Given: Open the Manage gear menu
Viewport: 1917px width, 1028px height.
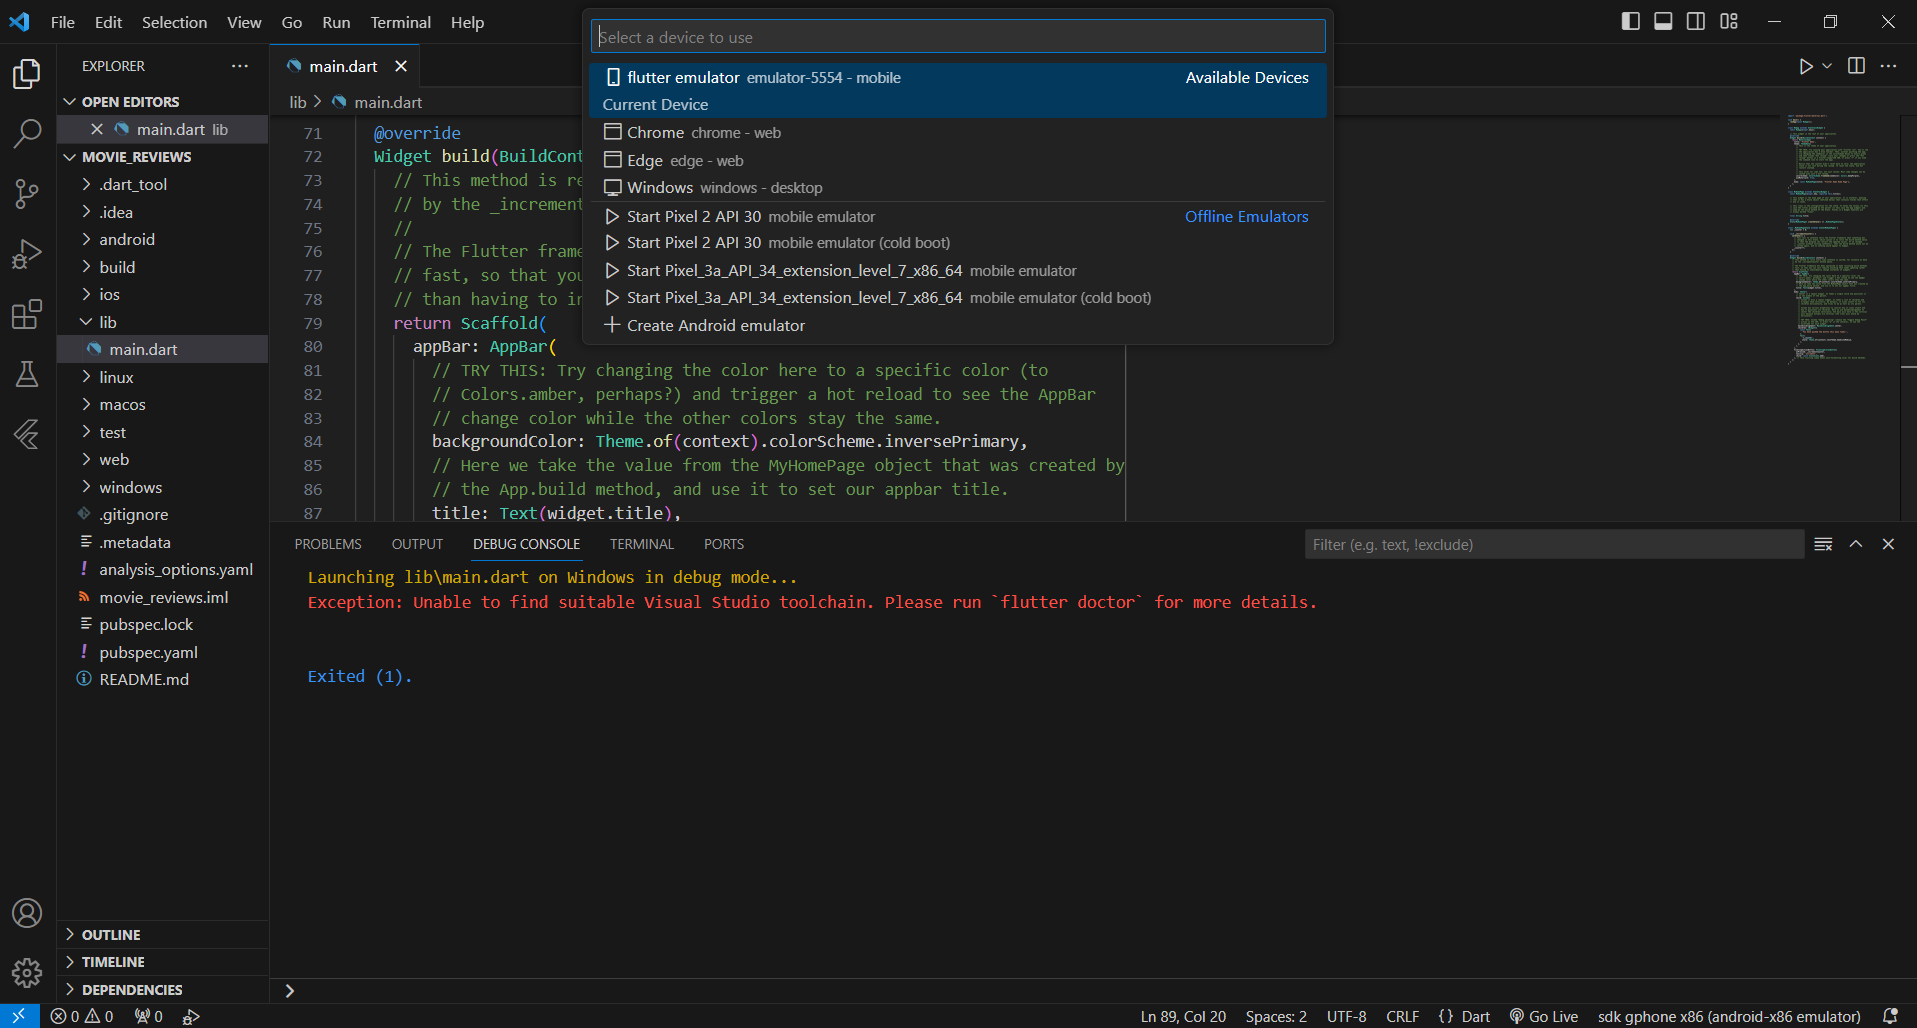Looking at the screenshot, I should point(27,972).
